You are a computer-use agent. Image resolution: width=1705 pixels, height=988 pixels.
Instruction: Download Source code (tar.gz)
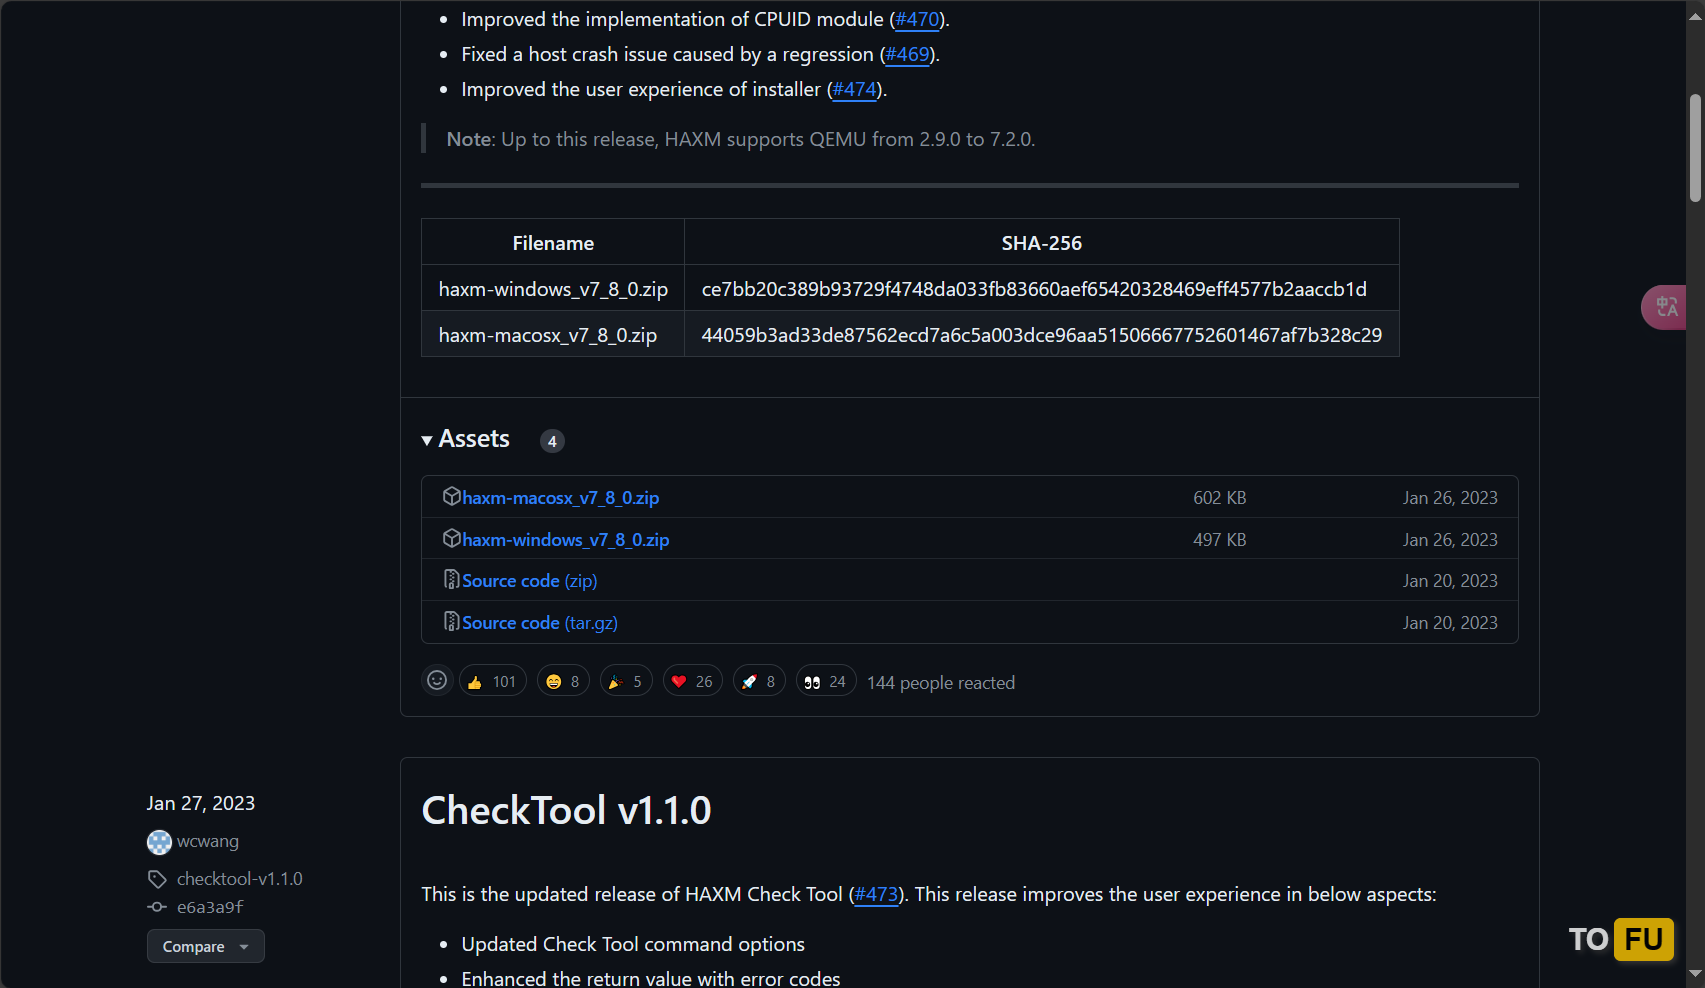[x=539, y=623]
